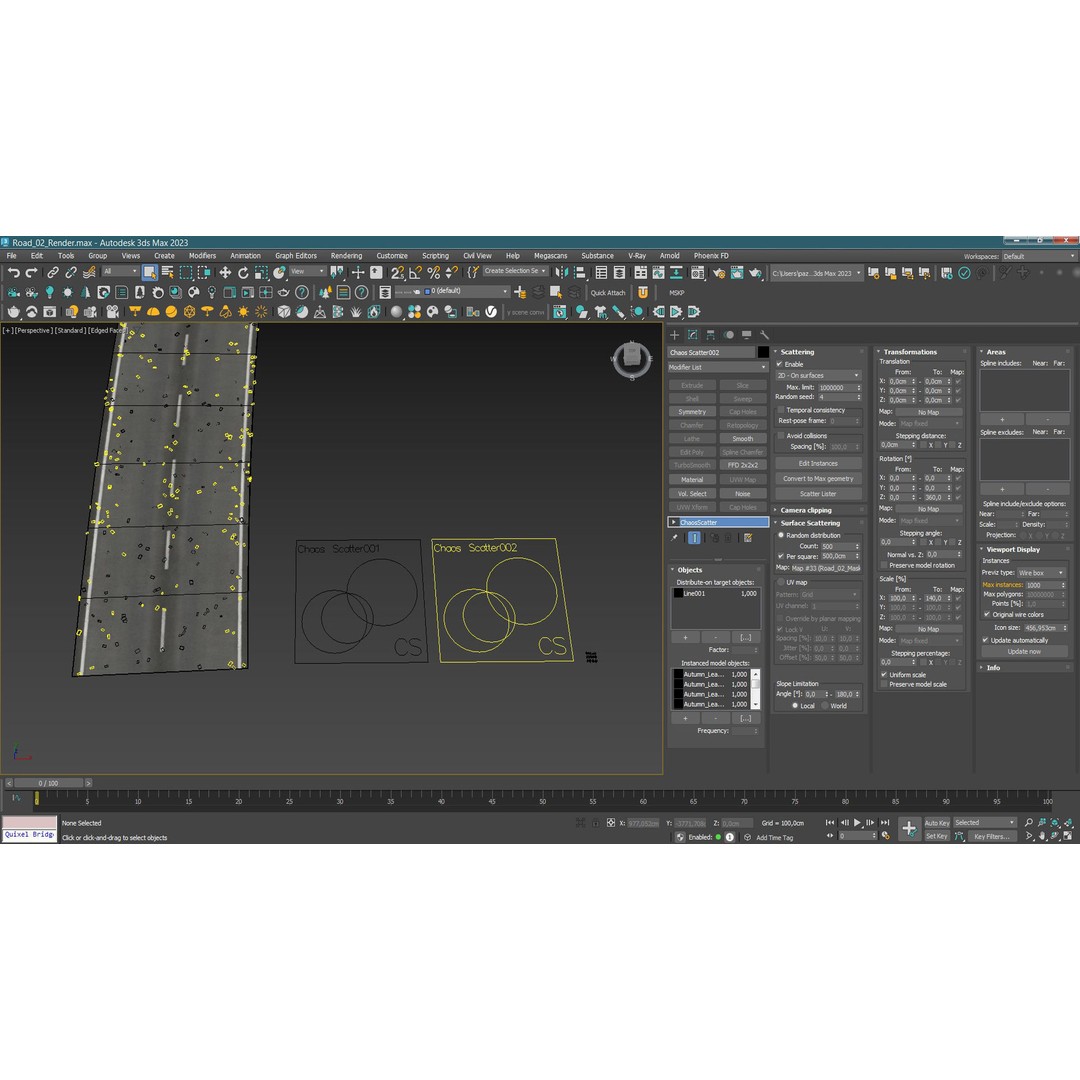
Task: Select Line001 in the distribute-on target list
Action: (697, 592)
